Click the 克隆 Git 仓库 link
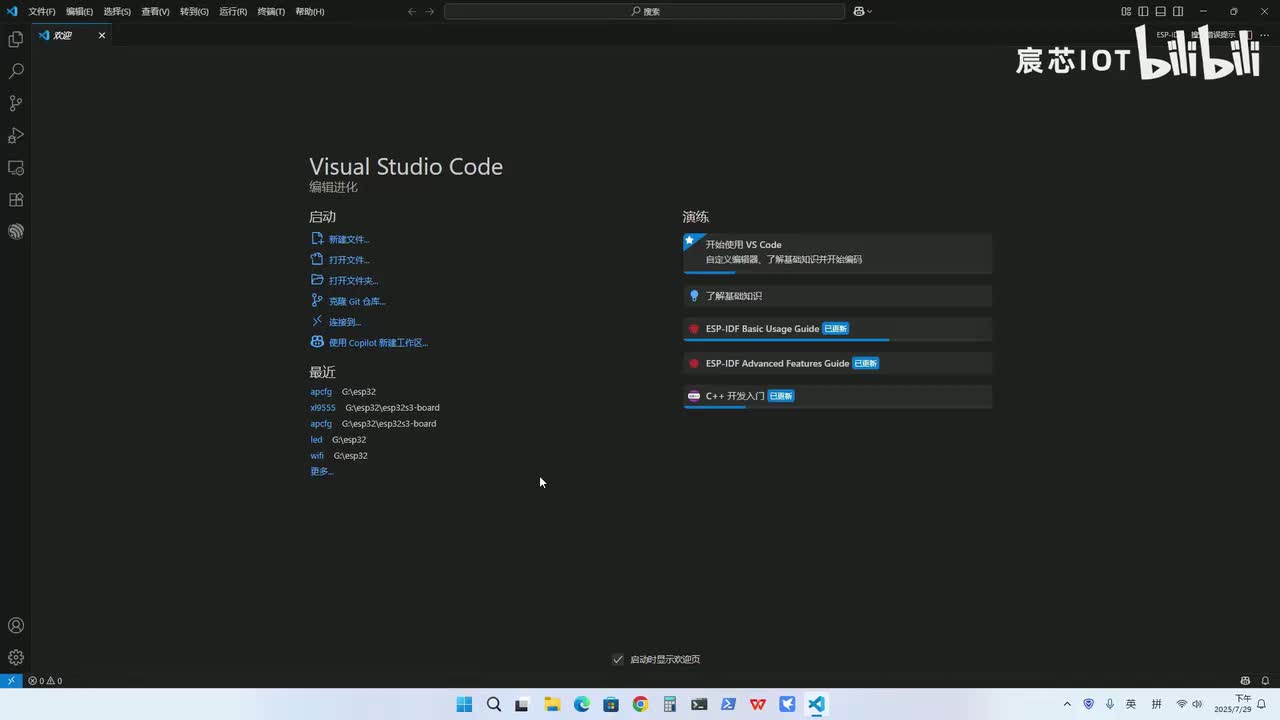 pyautogui.click(x=357, y=301)
